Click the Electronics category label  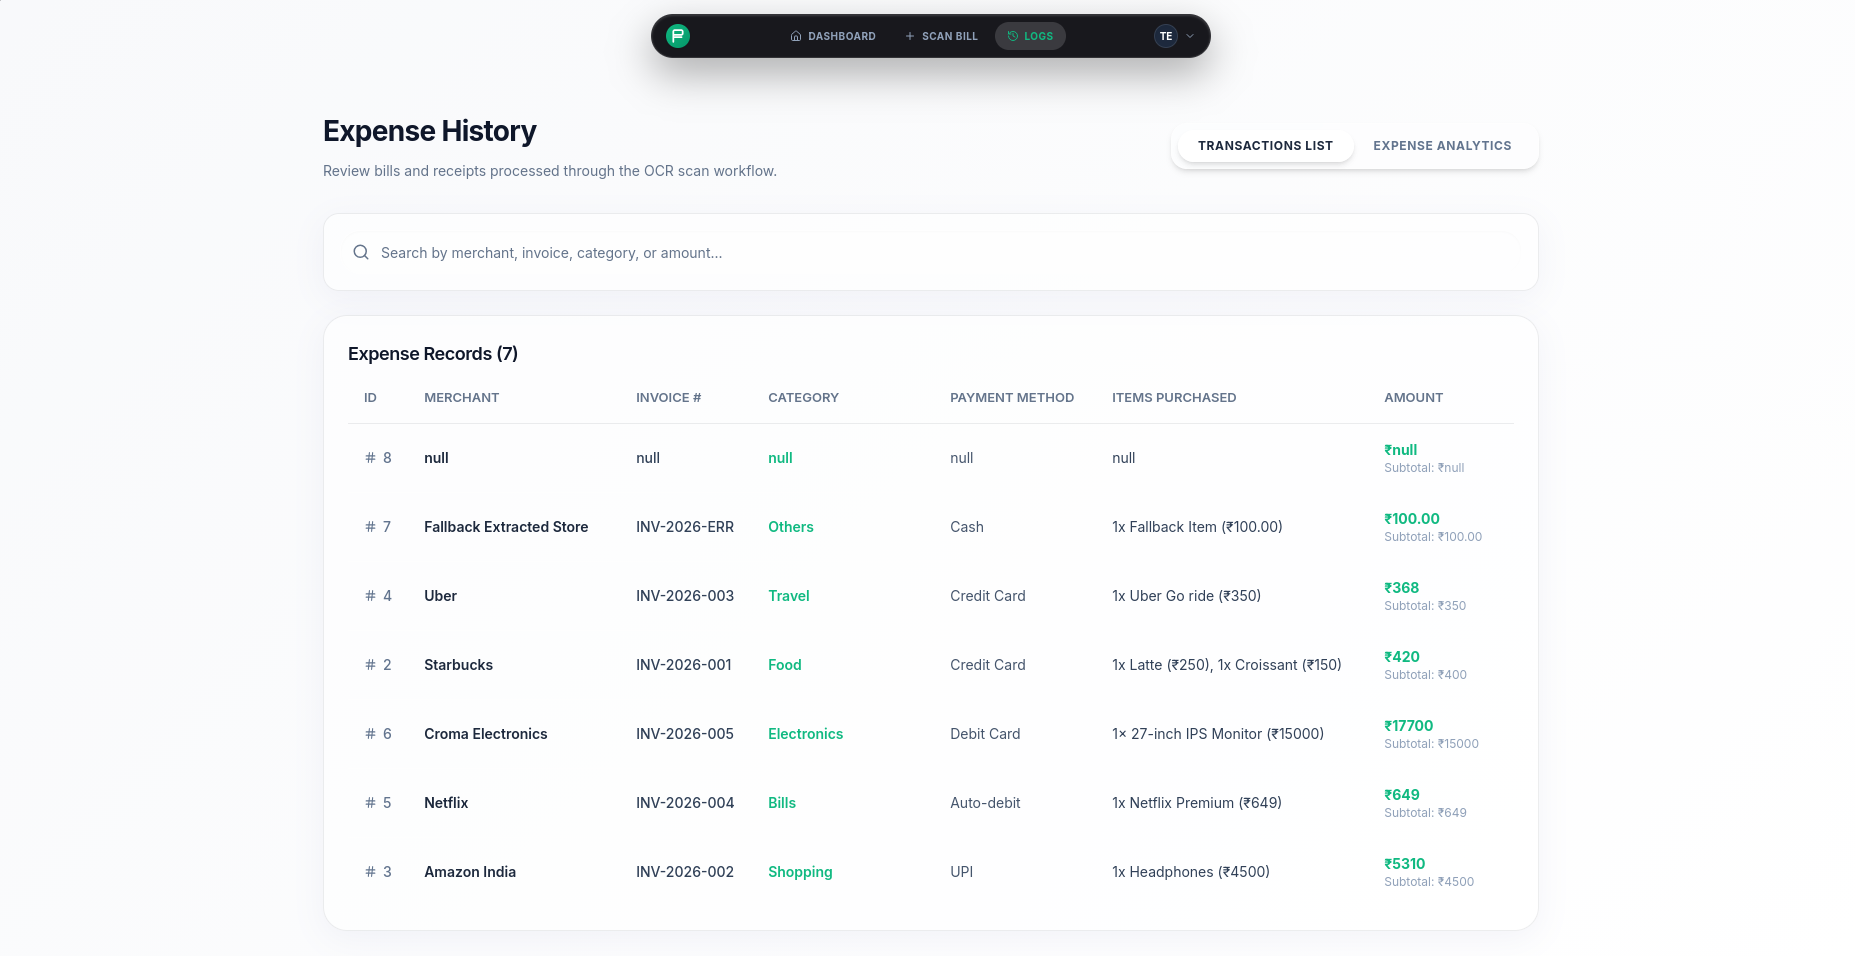pyautogui.click(x=806, y=734)
